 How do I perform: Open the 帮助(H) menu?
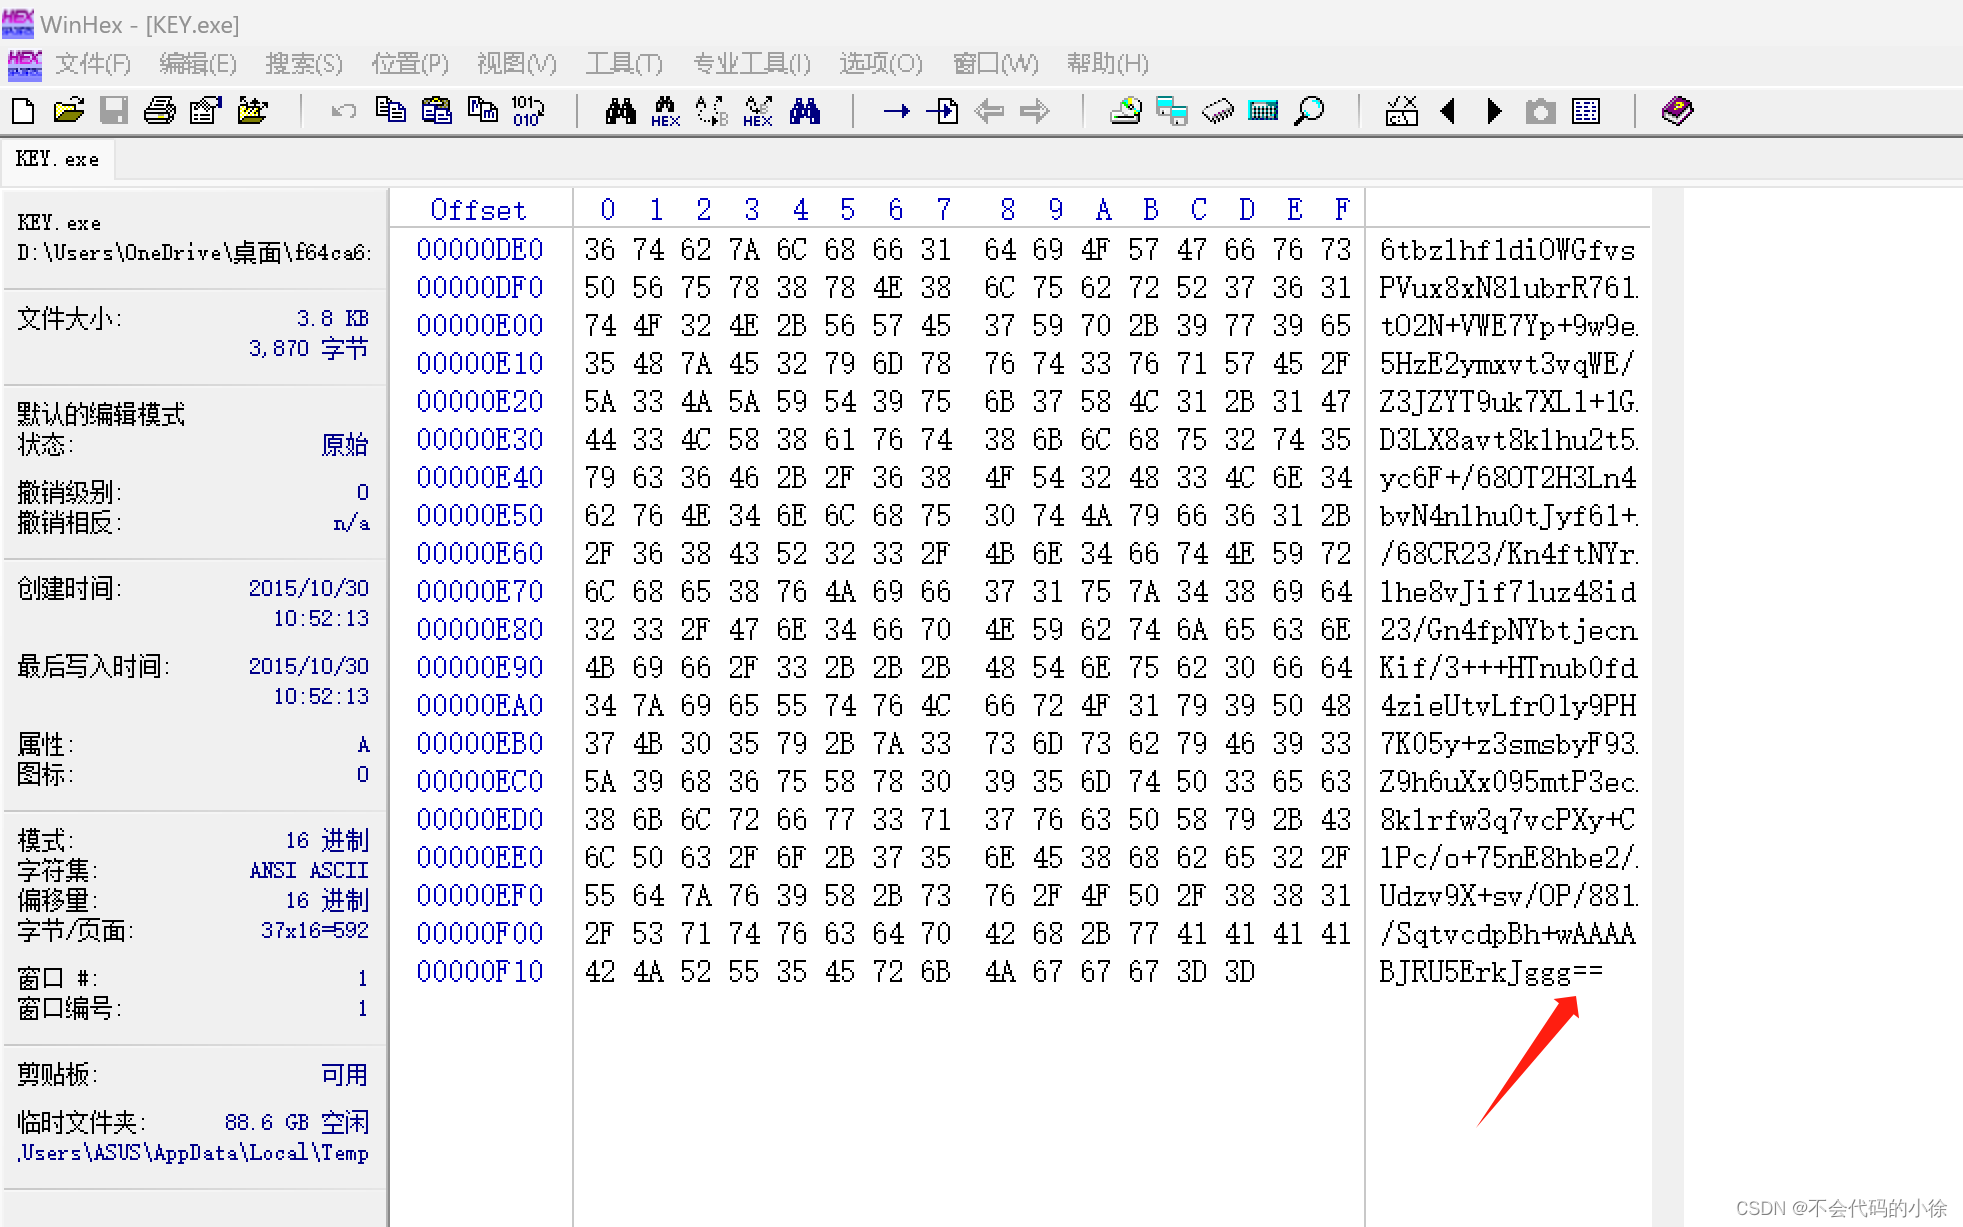click(1107, 64)
